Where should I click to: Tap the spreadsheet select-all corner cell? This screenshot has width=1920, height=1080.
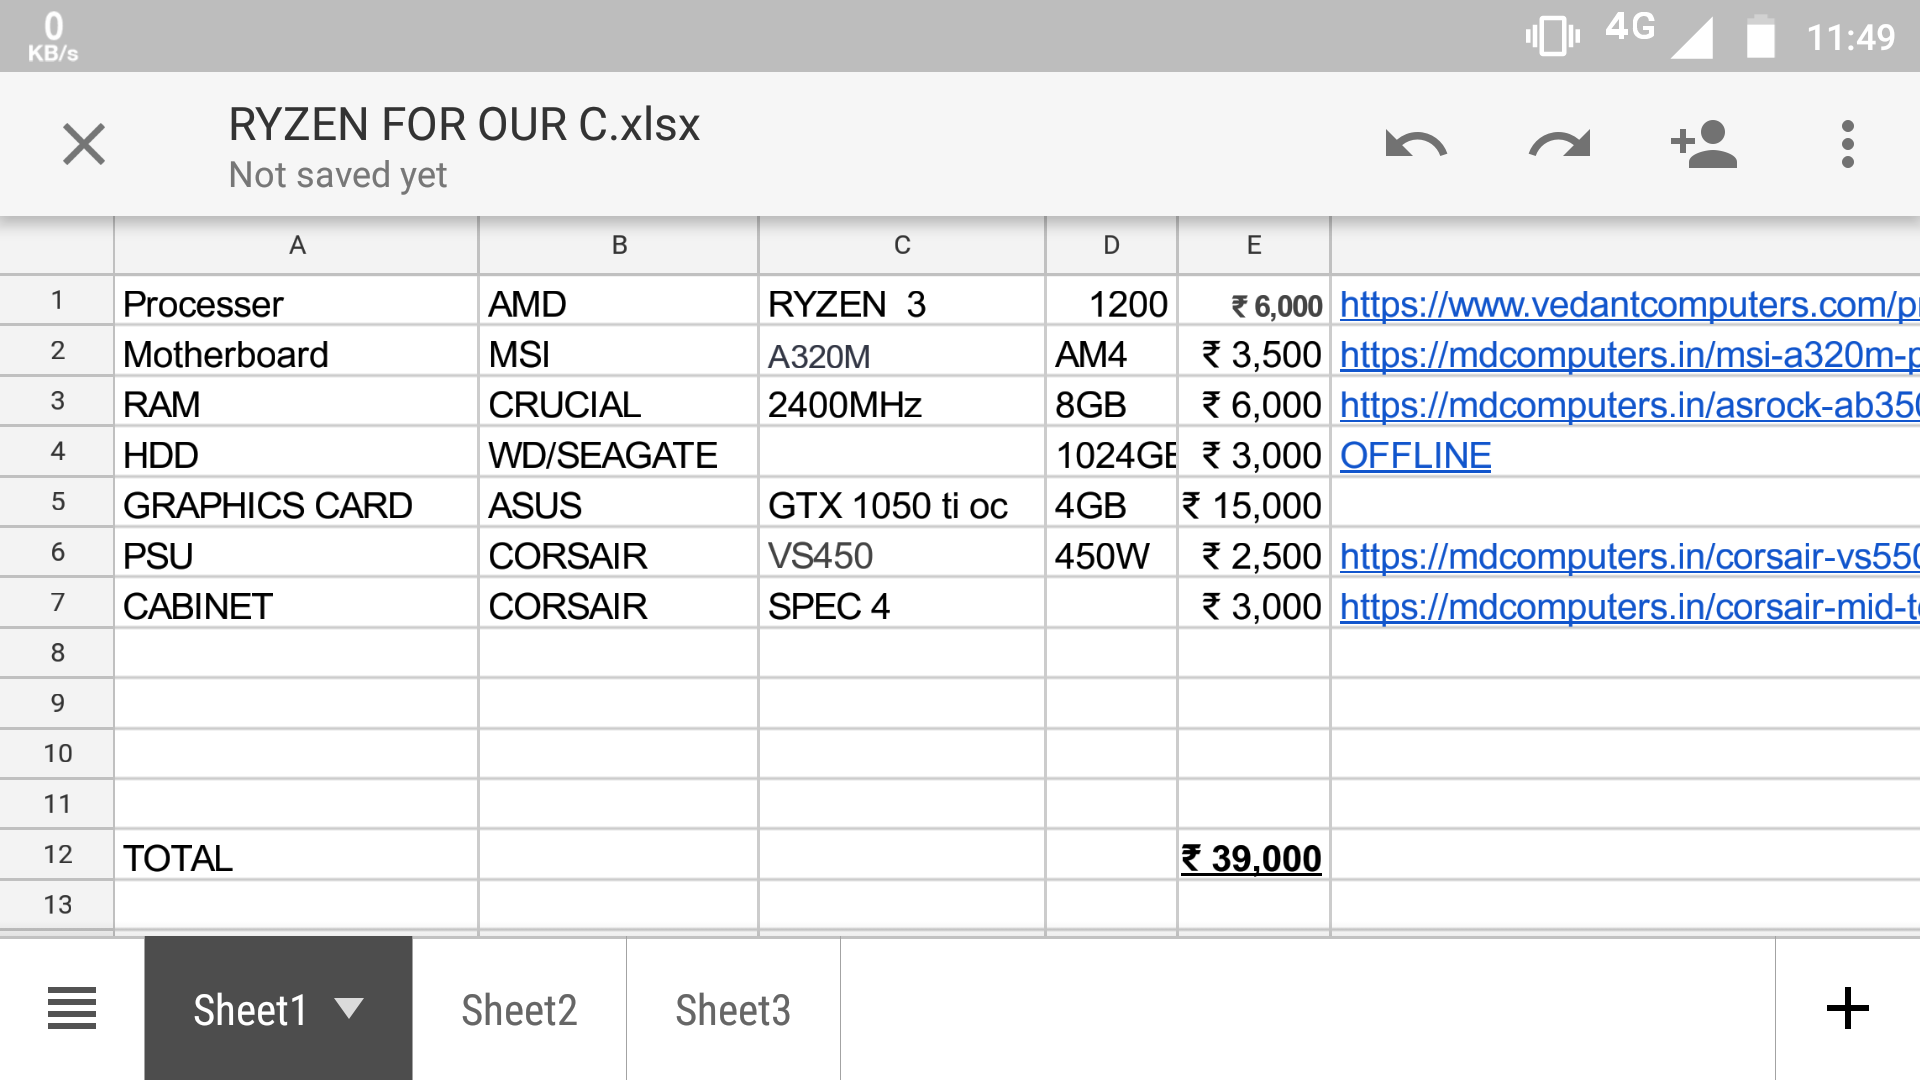[57, 245]
